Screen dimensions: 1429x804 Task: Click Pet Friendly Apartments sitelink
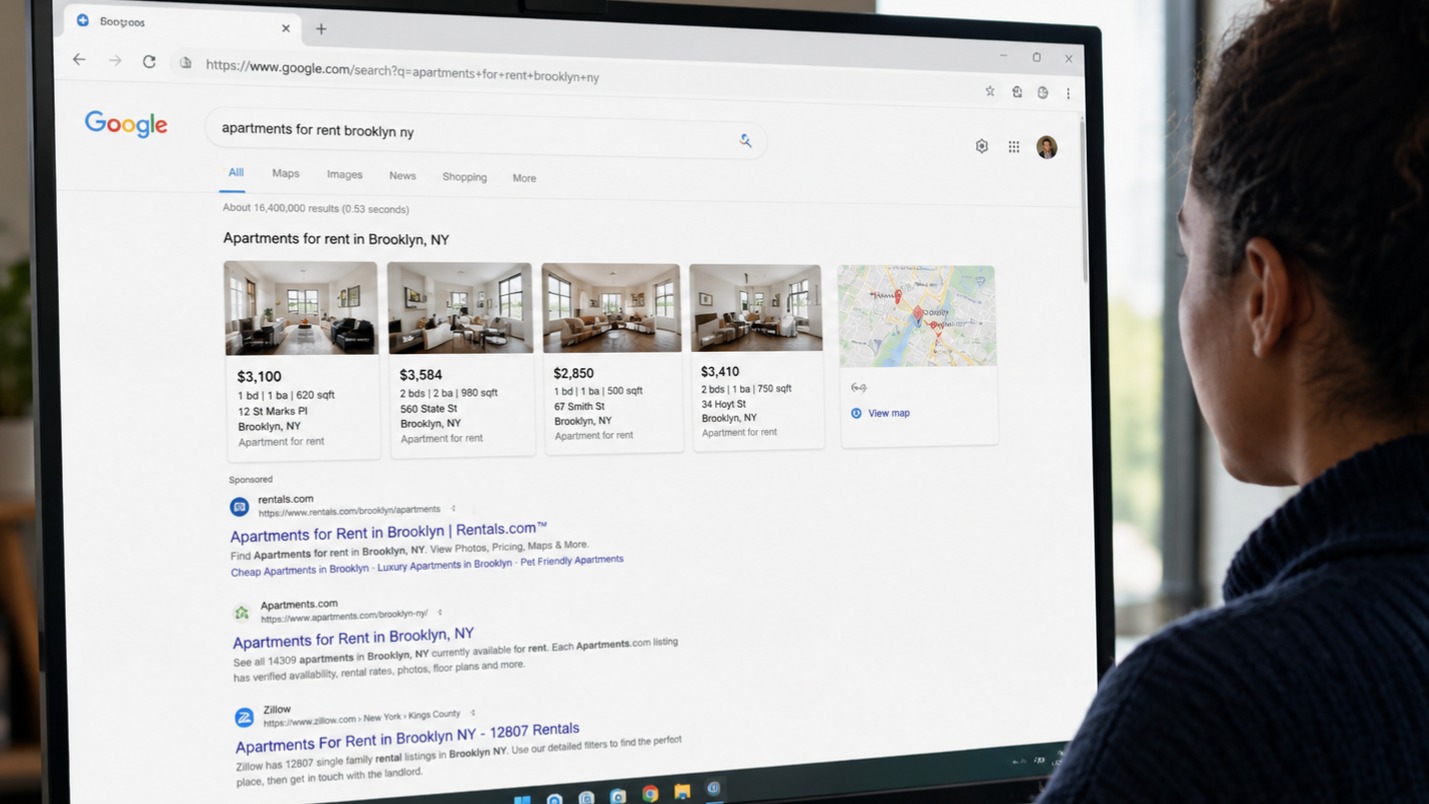point(572,561)
